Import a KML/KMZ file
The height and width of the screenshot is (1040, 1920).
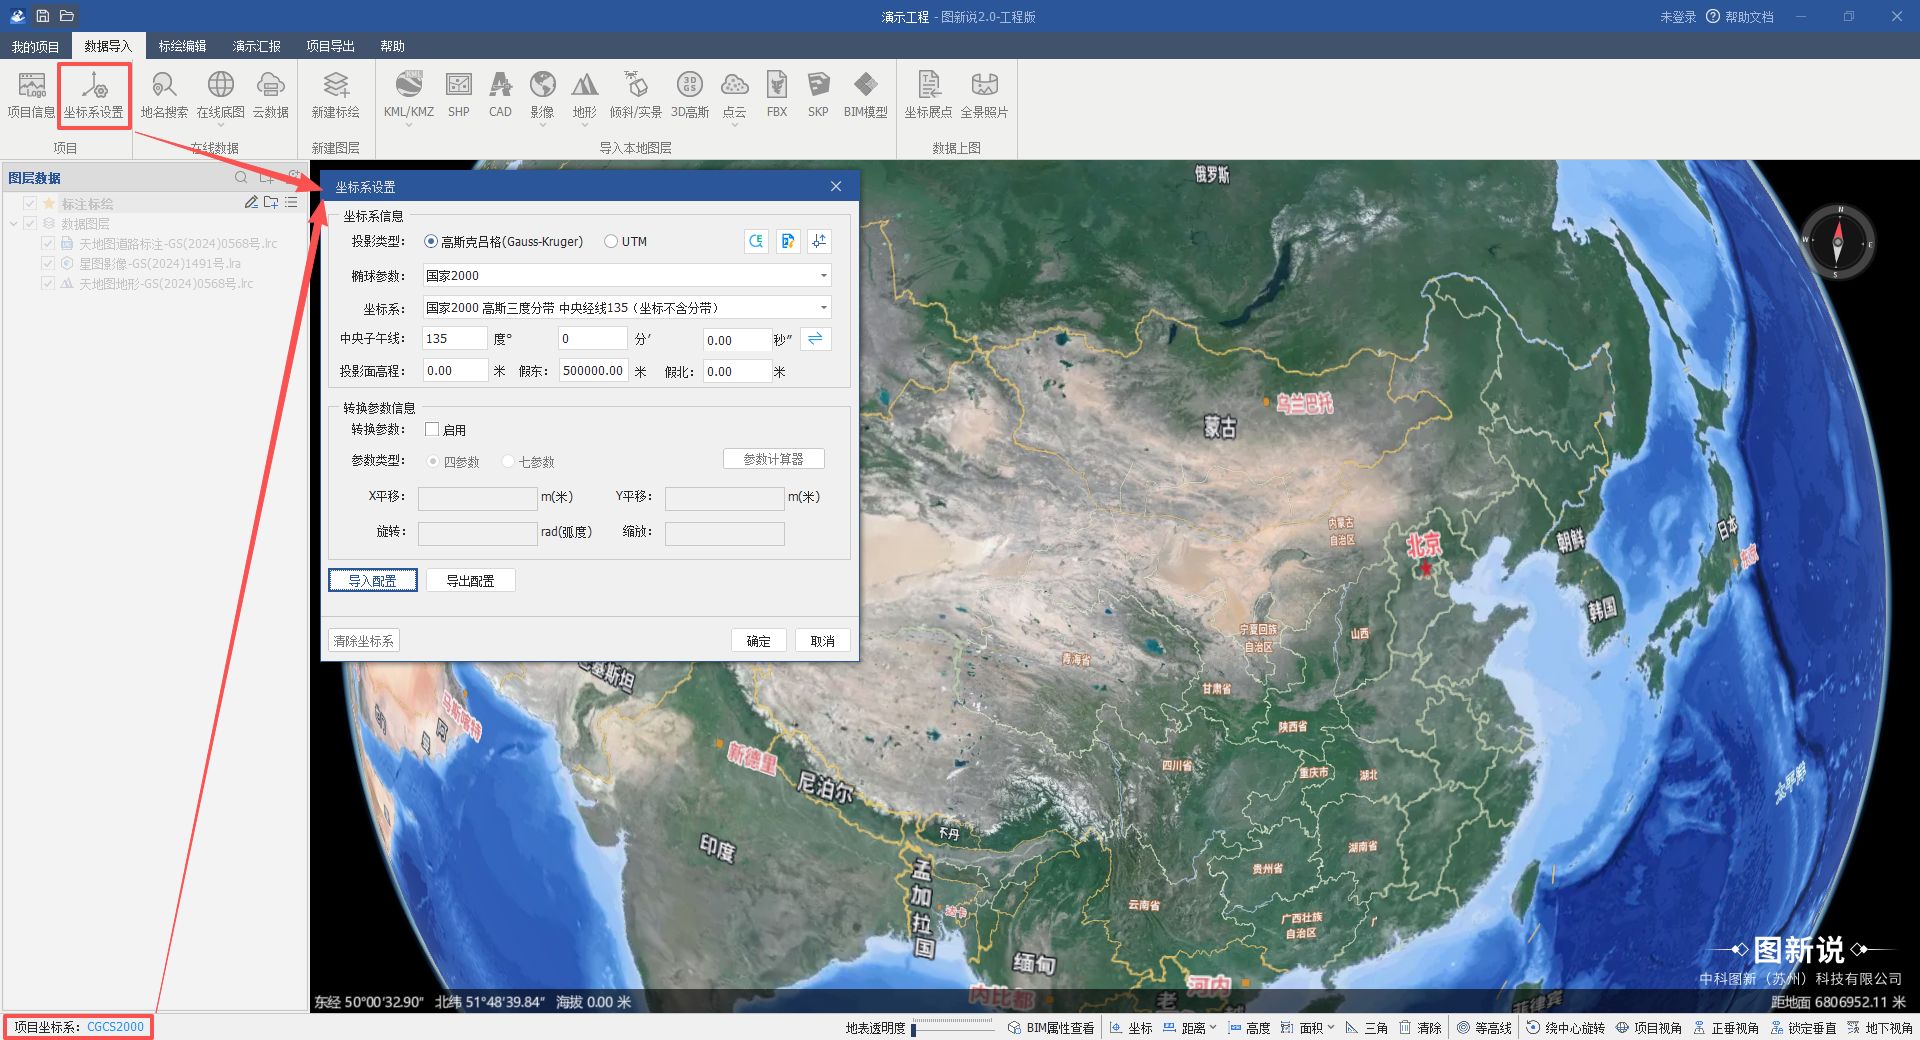coord(409,96)
